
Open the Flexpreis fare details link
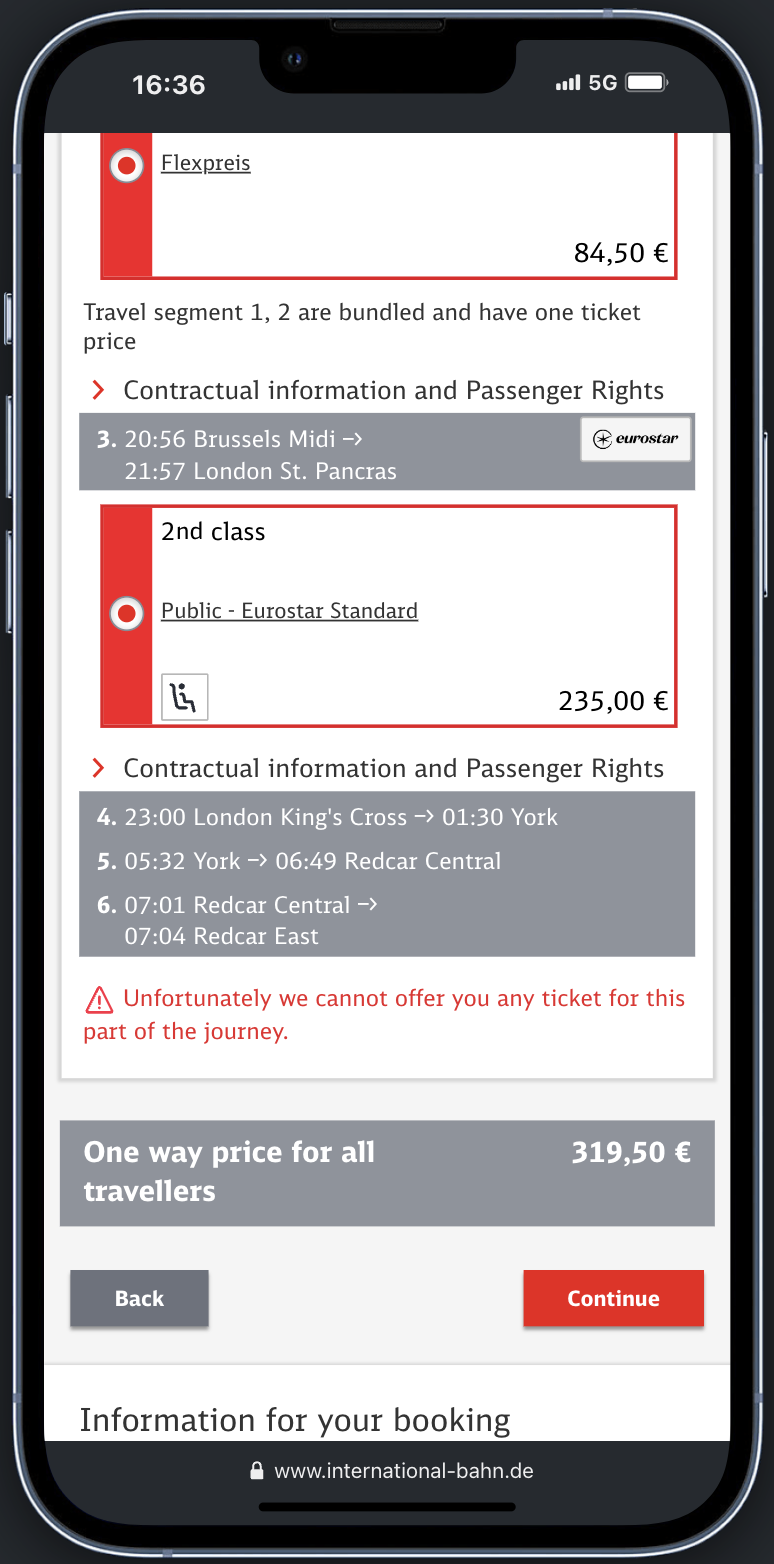[205, 162]
